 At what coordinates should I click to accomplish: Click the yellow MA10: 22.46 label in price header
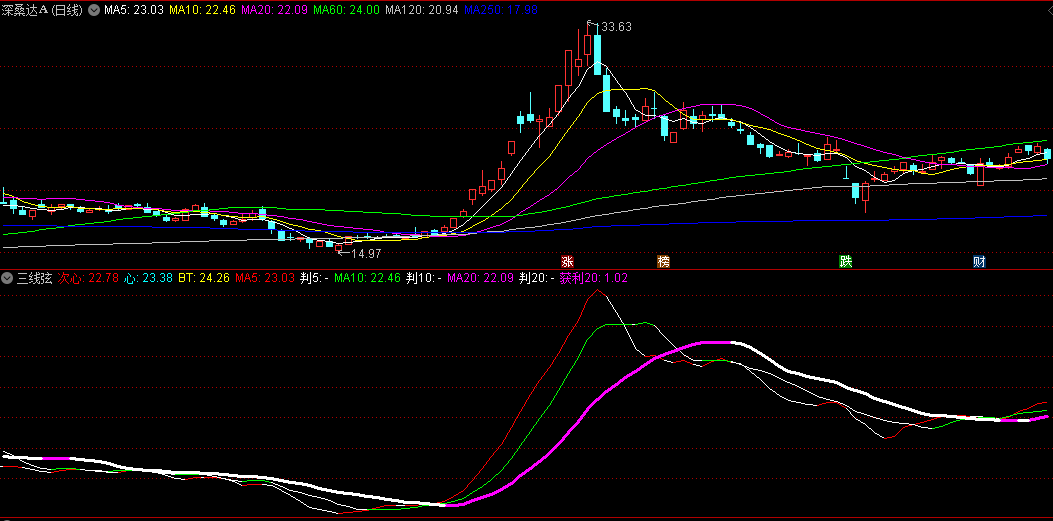coord(201,10)
